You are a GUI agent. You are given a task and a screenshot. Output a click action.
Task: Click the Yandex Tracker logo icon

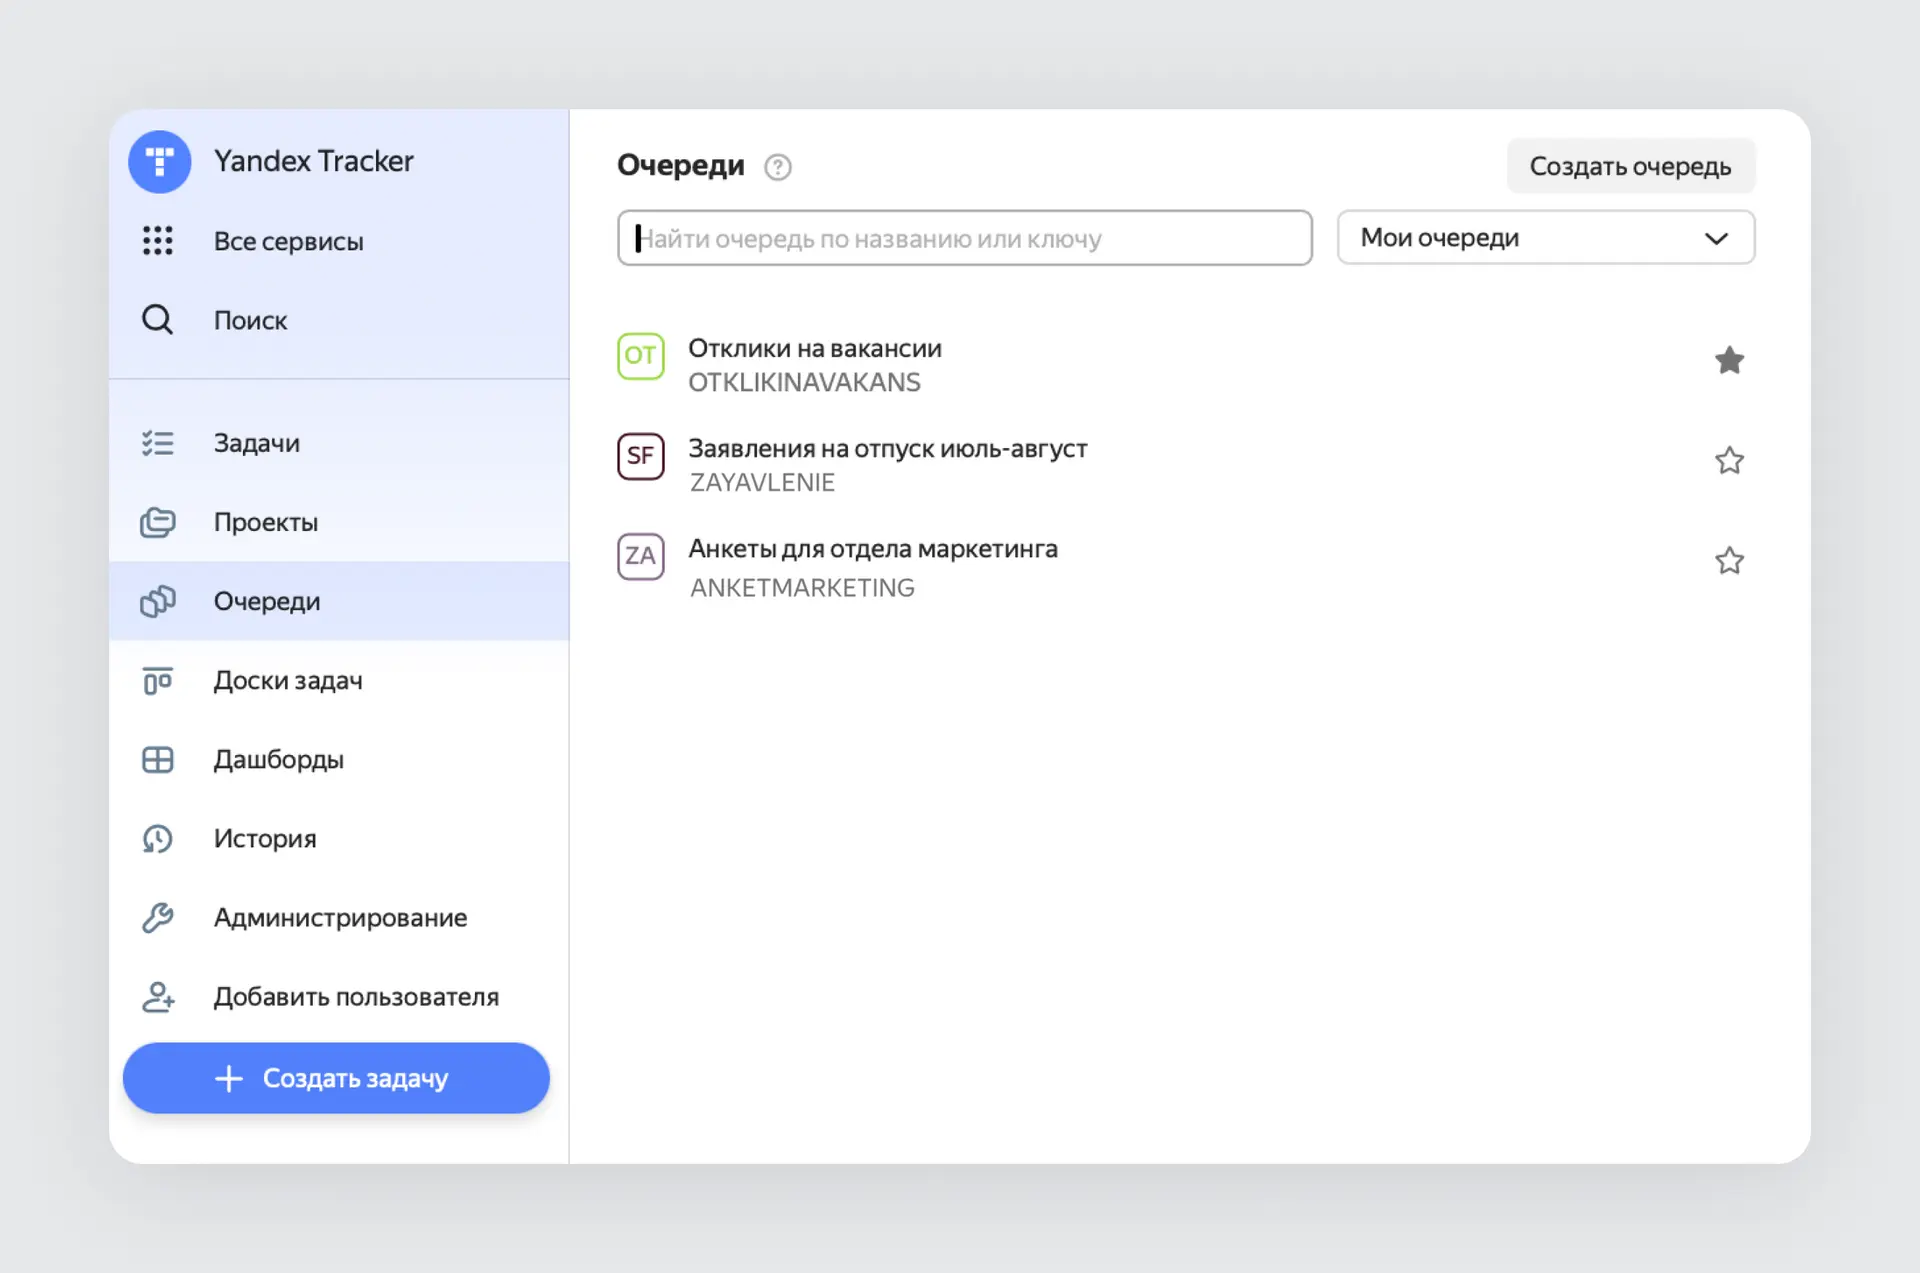coord(159,161)
